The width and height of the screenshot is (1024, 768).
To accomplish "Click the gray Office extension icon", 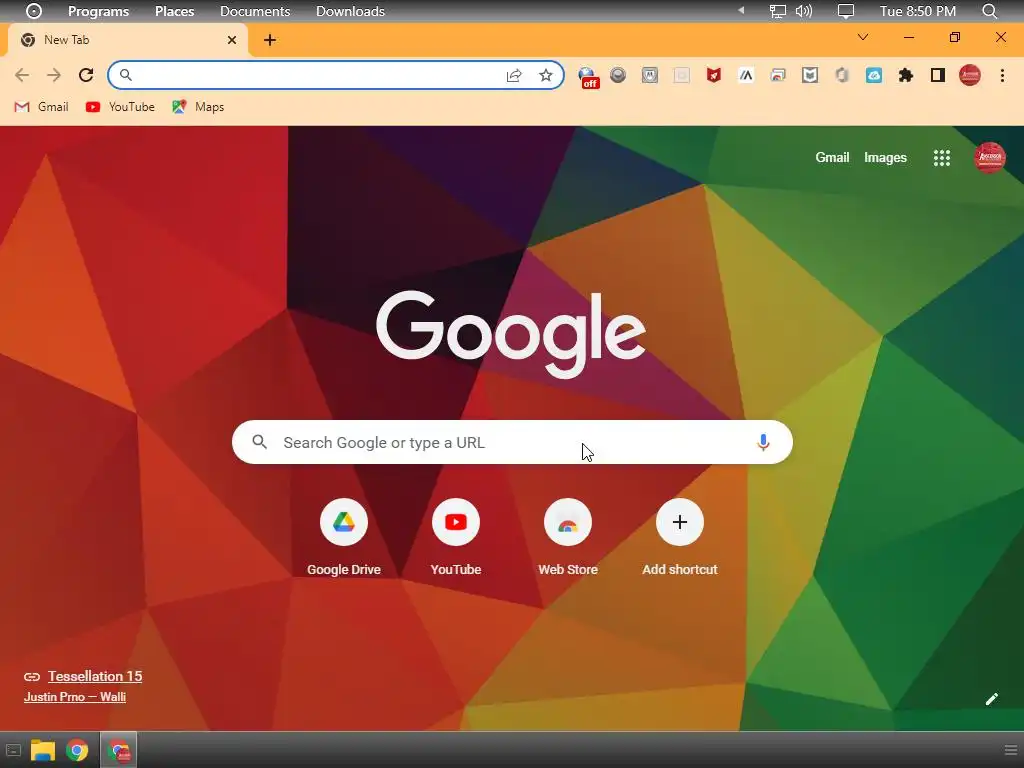I will [x=842, y=75].
